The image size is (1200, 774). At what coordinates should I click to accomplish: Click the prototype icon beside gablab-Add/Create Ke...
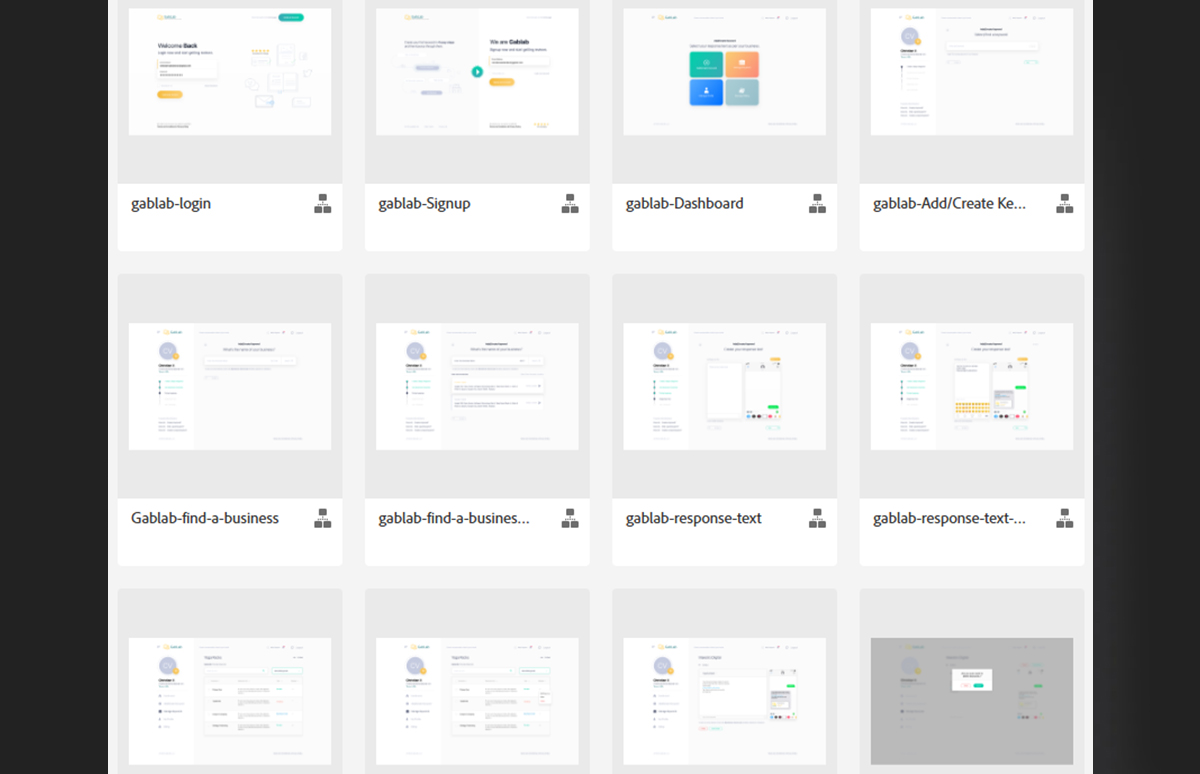tap(1065, 204)
